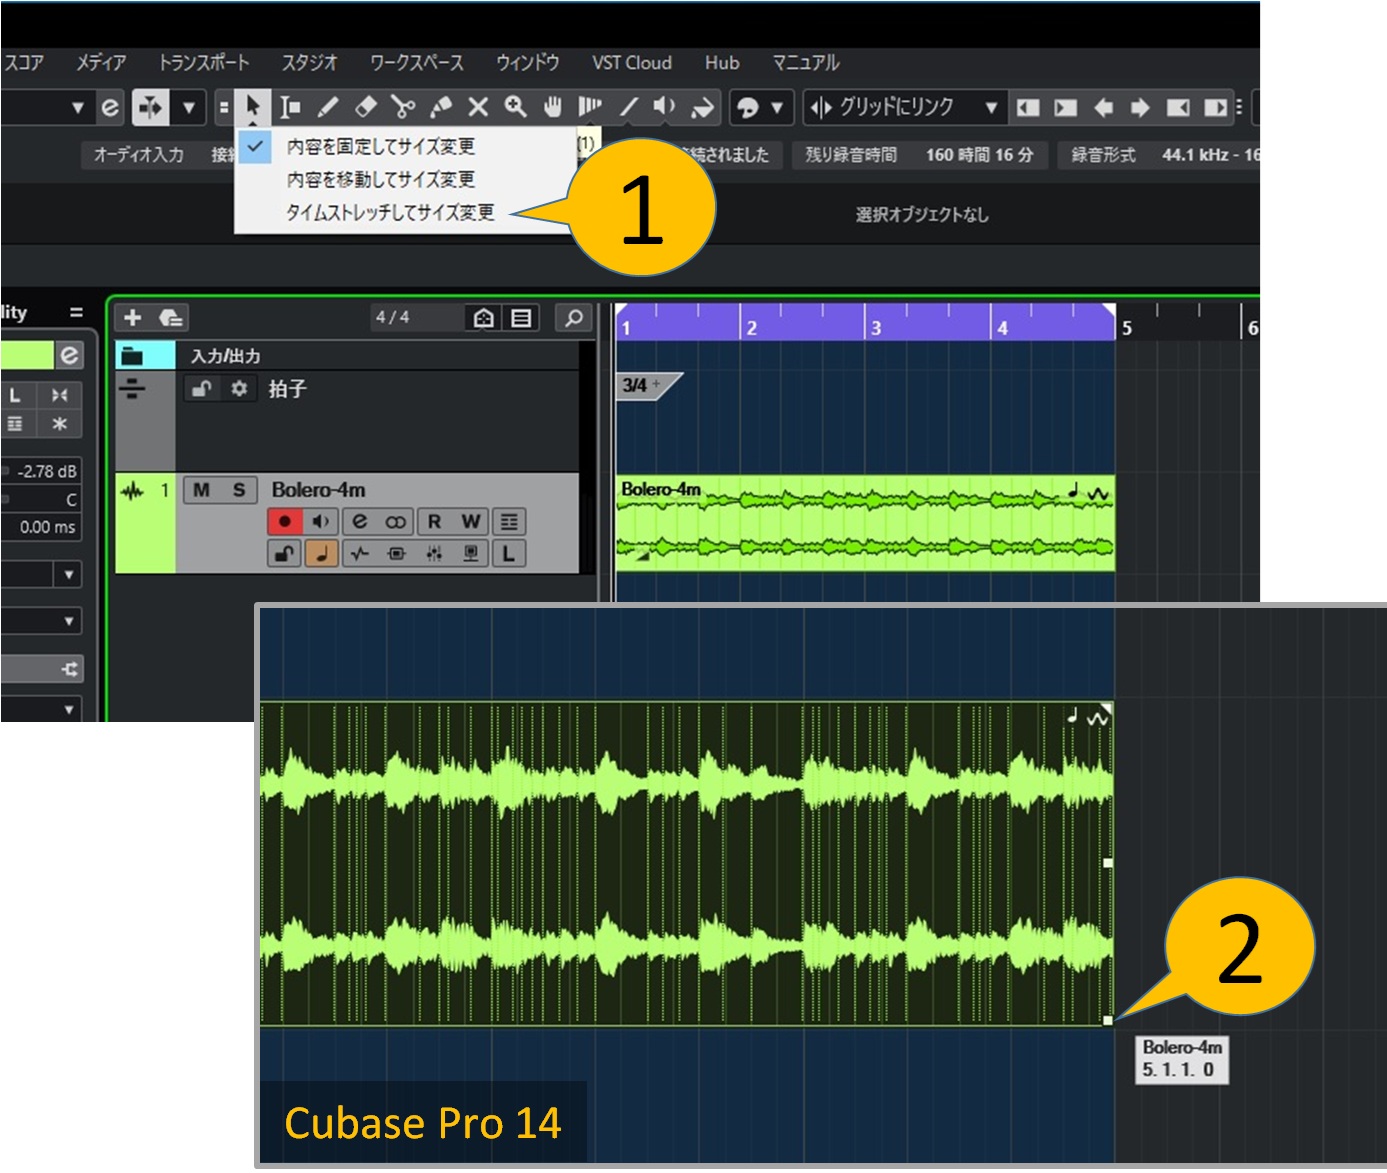Expand the color tool dropdown arrow
The width and height of the screenshot is (1387, 1173).
pyautogui.click(x=776, y=107)
